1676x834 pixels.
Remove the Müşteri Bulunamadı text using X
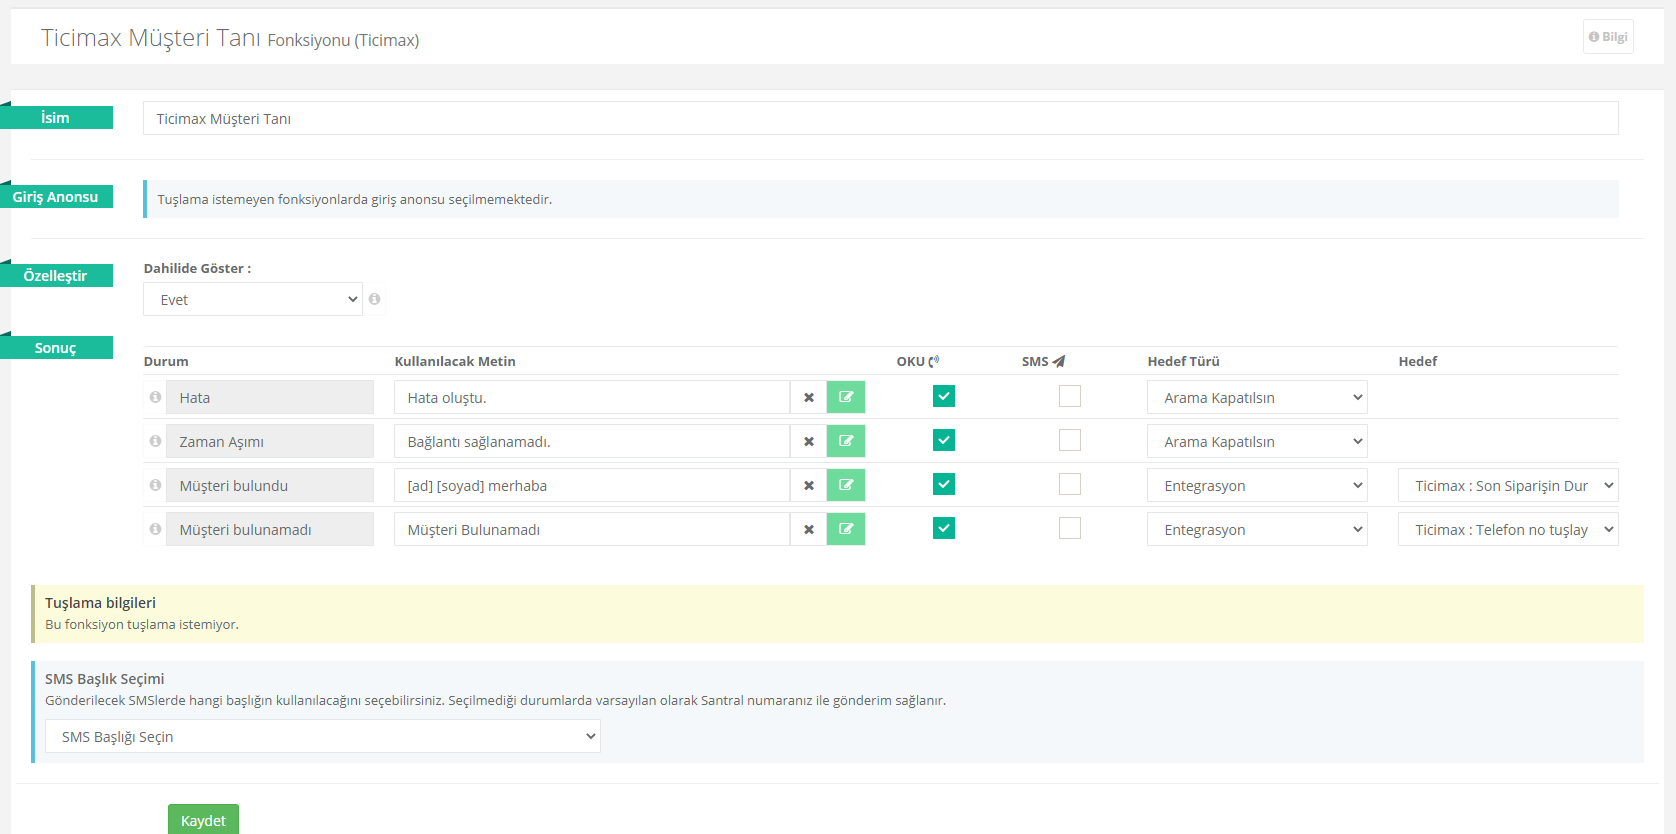808,529
